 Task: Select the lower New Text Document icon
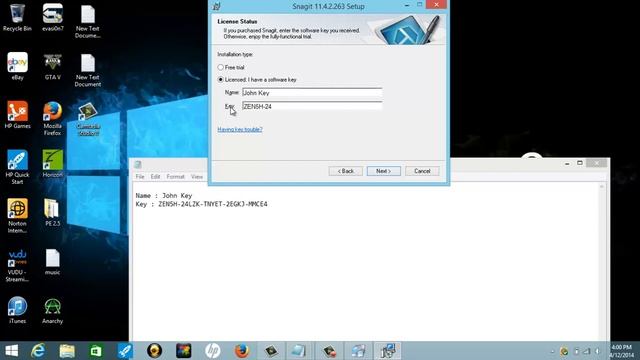[x=88, y=70]
